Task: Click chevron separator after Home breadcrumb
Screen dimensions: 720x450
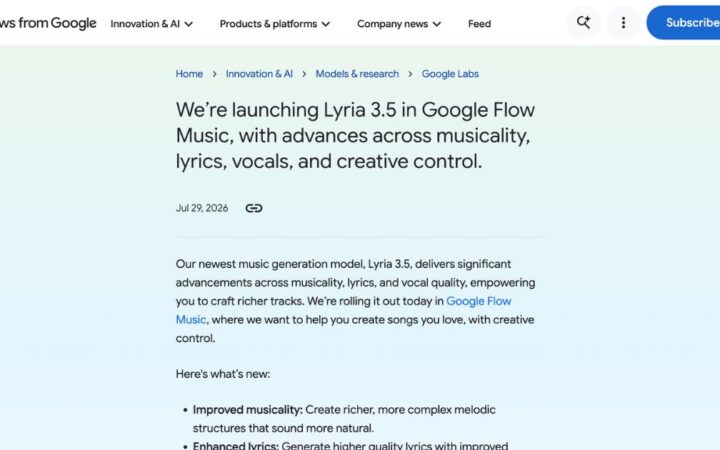Action: (214, 74)
